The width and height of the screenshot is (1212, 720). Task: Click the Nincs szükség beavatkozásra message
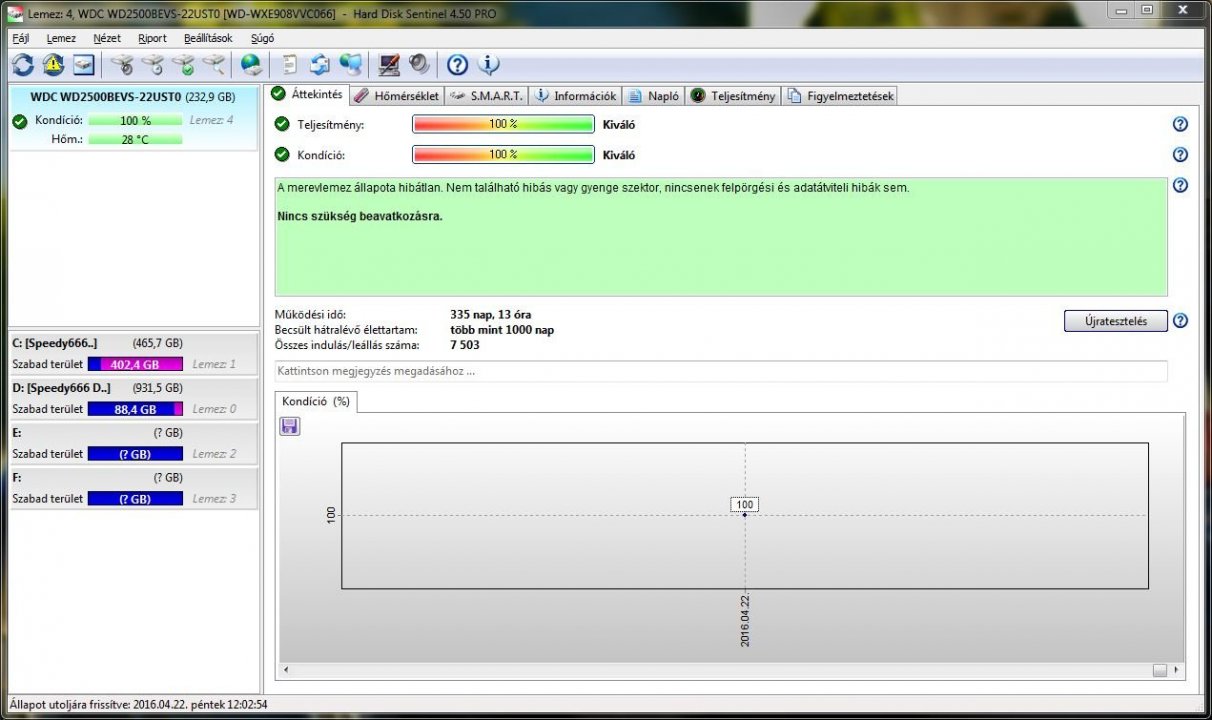360,216
